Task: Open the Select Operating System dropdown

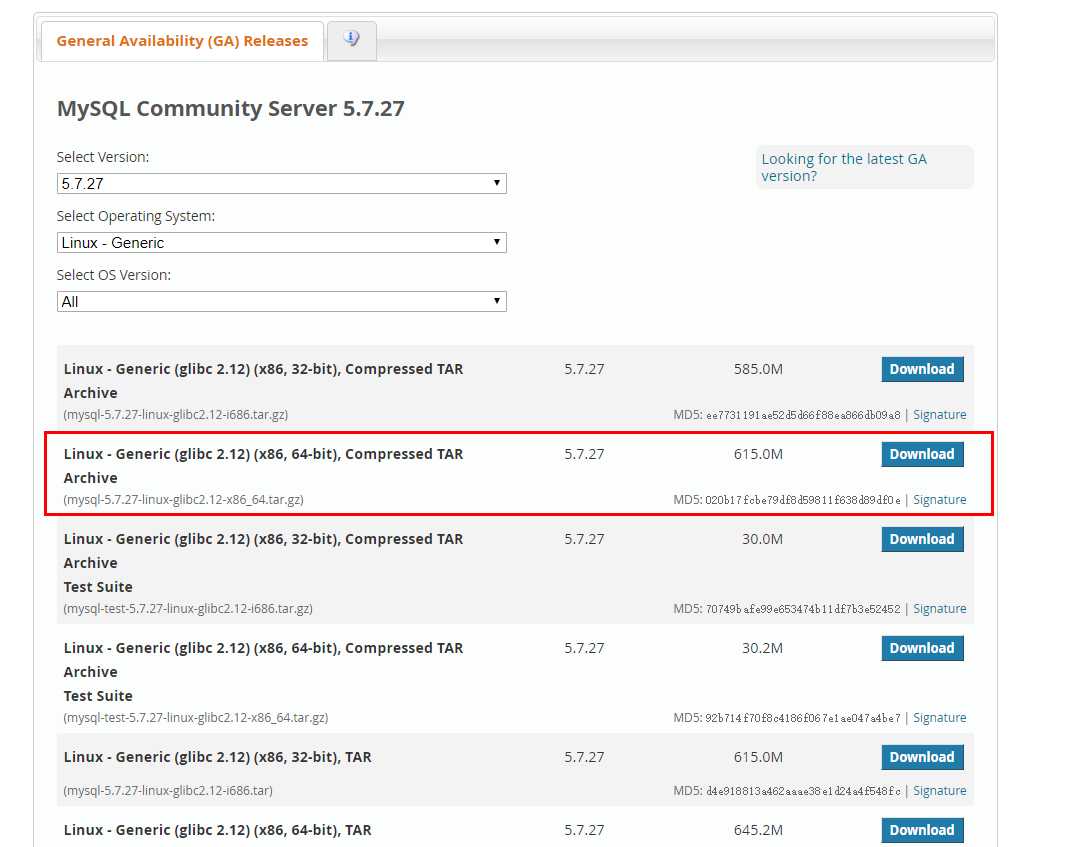Action: tap(282, 242)
